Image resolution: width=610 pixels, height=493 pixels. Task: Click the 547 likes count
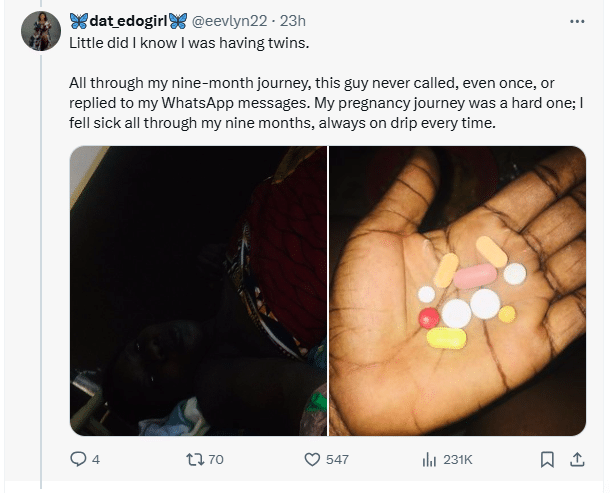[337, 459]
